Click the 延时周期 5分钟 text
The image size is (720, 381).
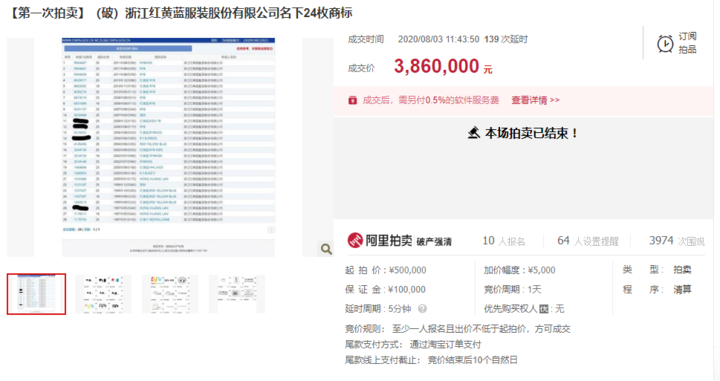tap(378, 308)
